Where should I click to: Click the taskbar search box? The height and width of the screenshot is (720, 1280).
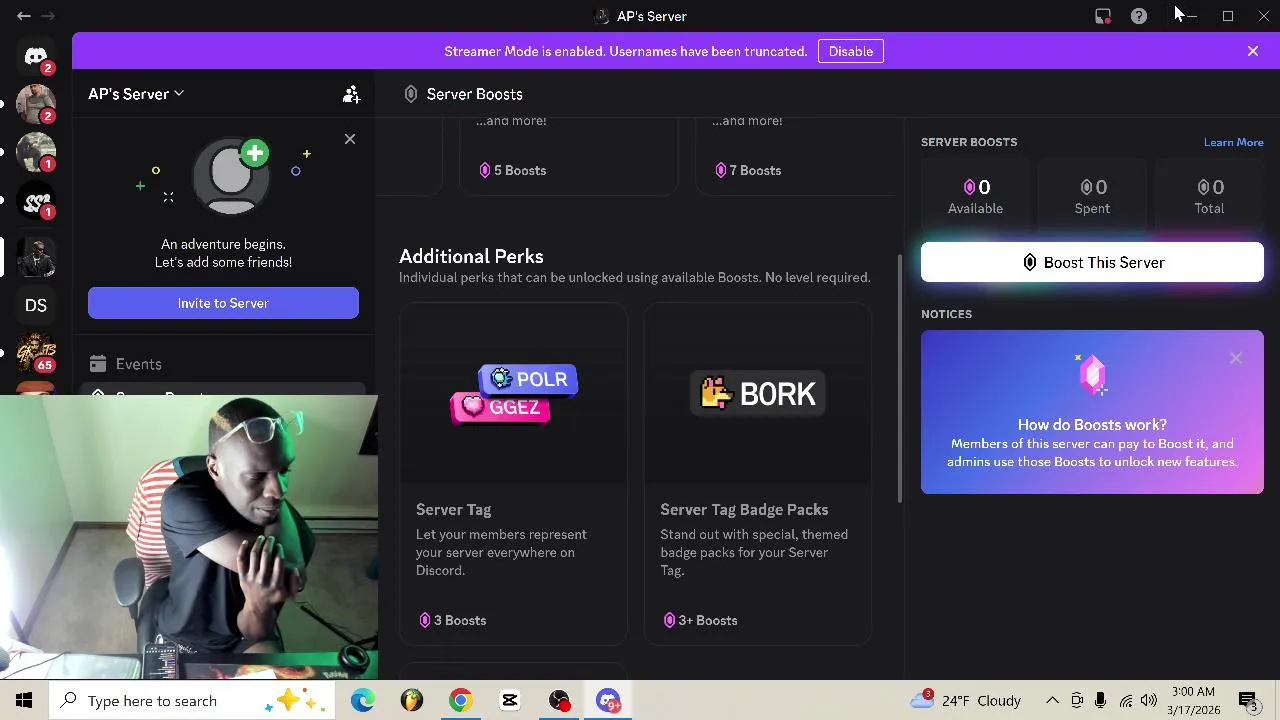[194, 700]
